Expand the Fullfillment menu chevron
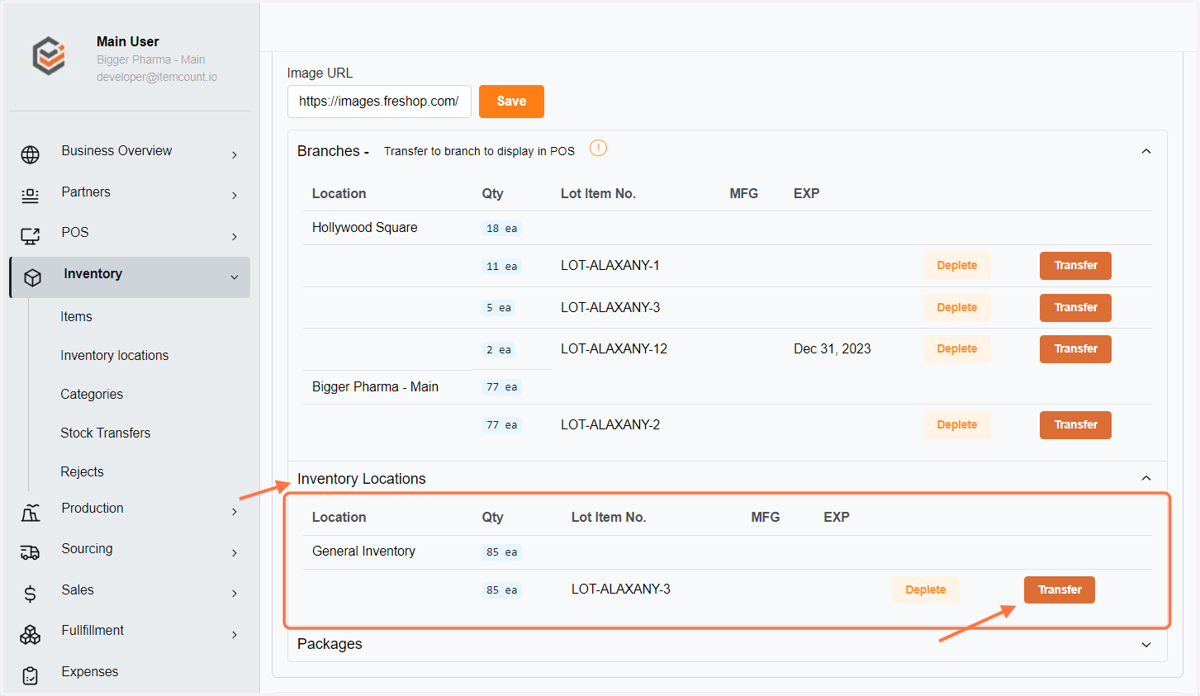 coord(234,635)
